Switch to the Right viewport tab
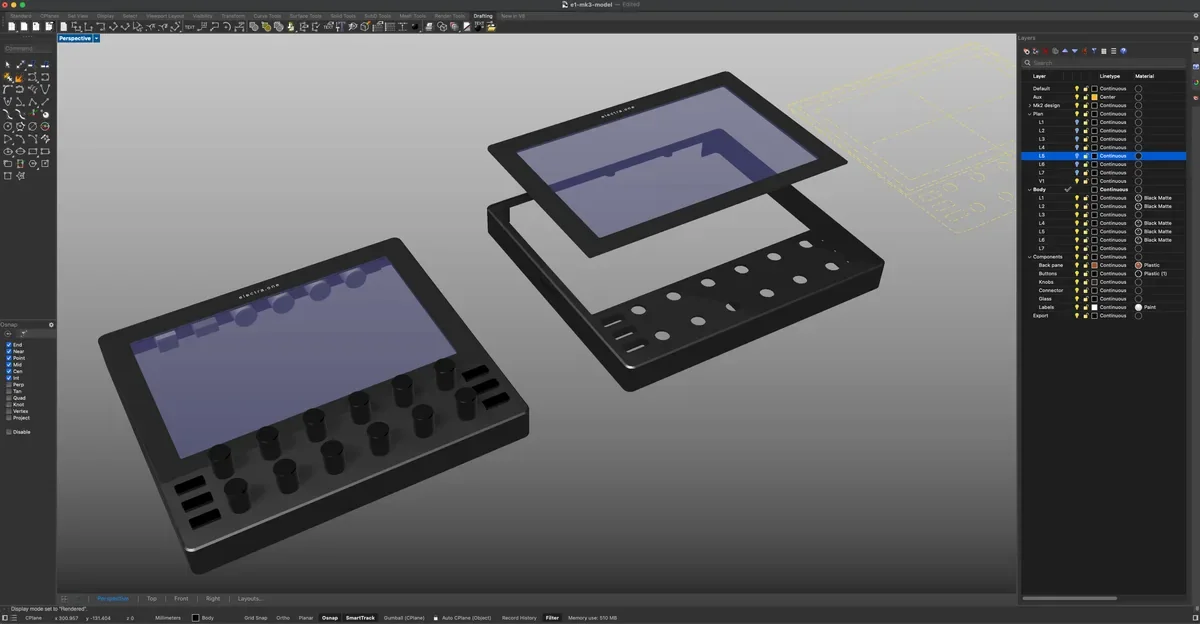 tap(213, 598)
